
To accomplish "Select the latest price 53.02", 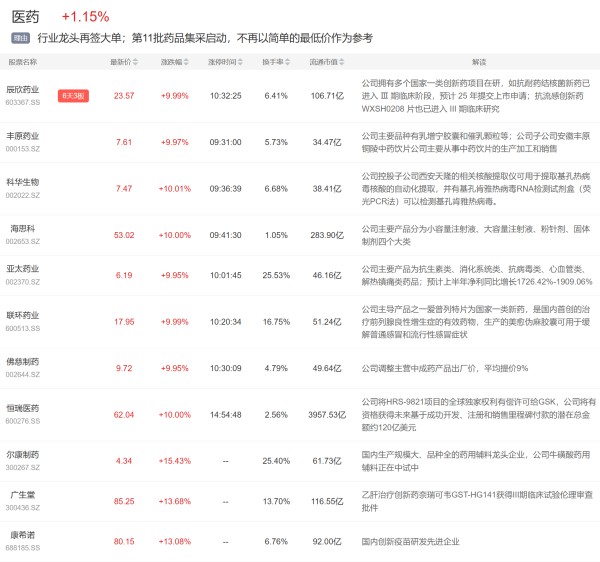I will coord(124,235).
